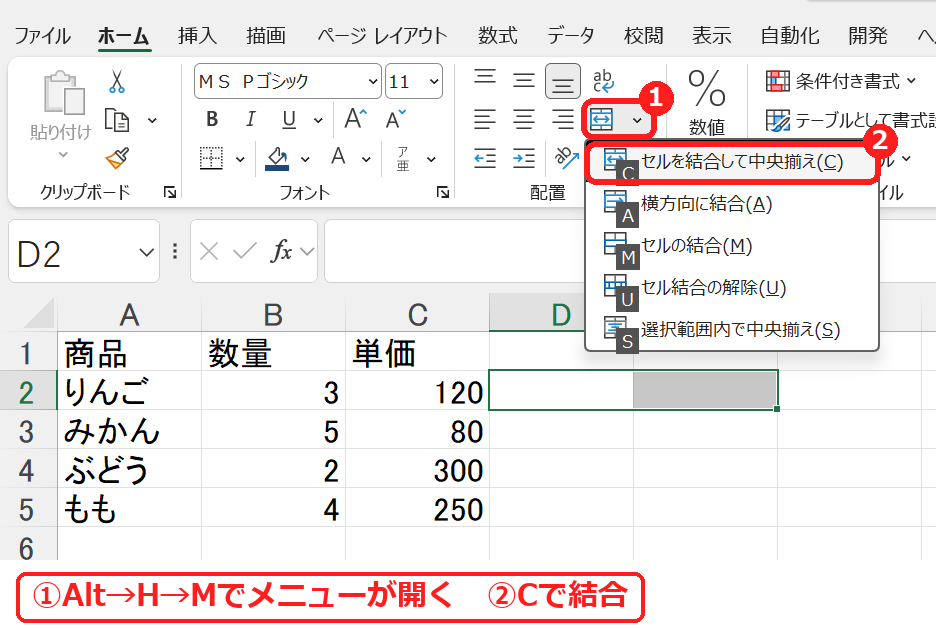Click テーブルとして書式設定 table format icon
This screenshot has width=936, height=630.
click(x=778, y=121)
